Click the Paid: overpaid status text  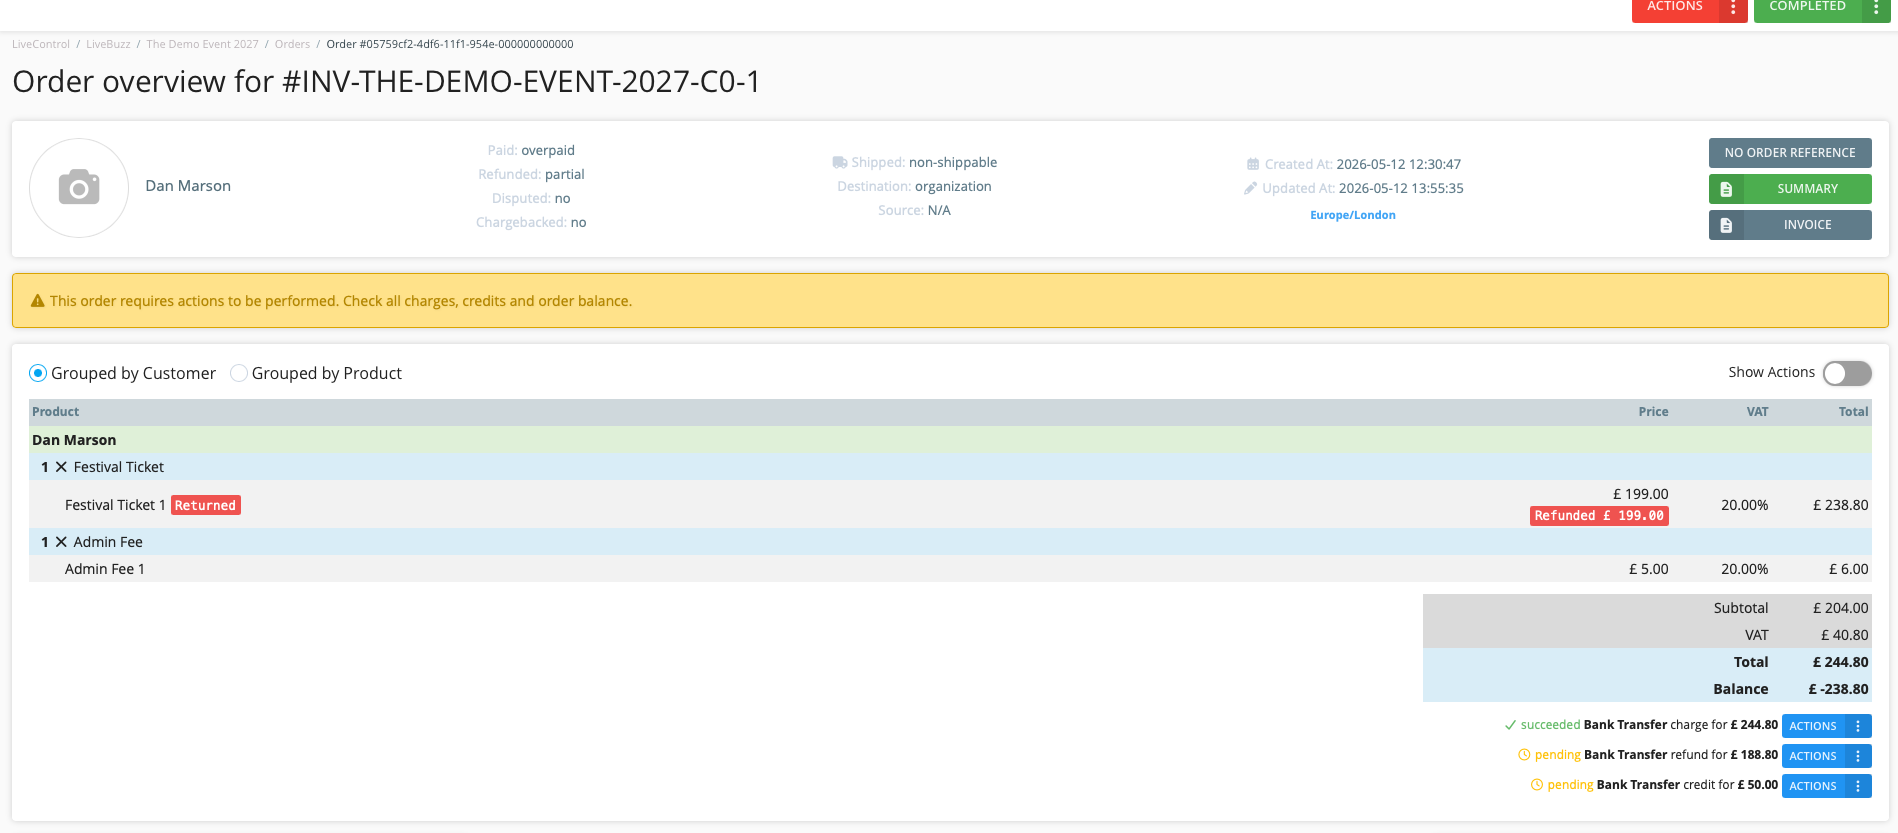point(531,150)
